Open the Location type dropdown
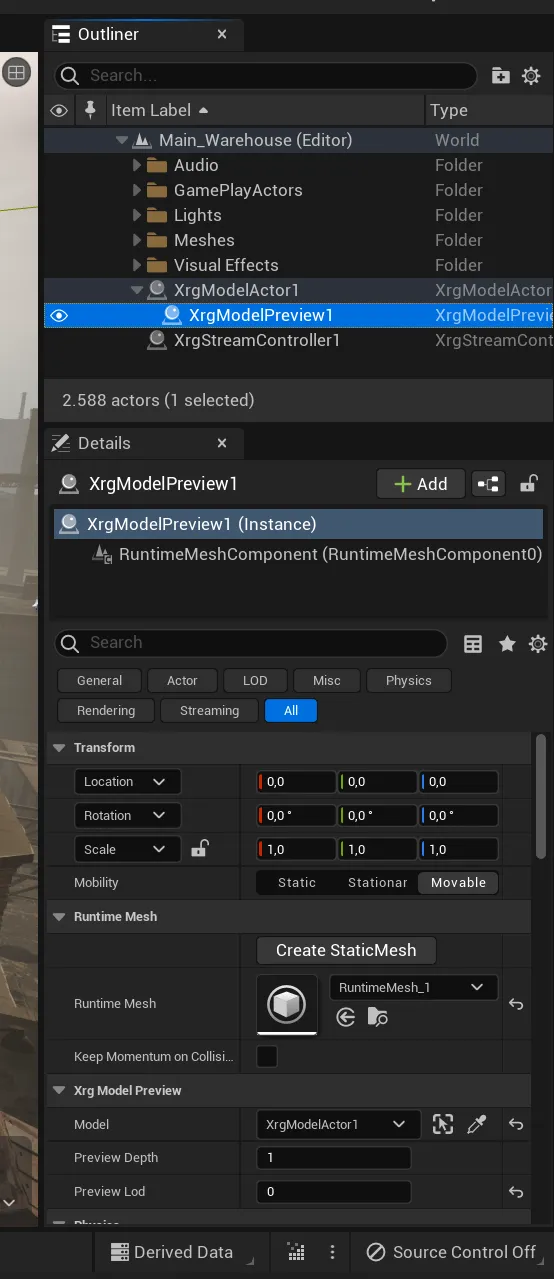The image size is (554, 1279). [127, 782]
